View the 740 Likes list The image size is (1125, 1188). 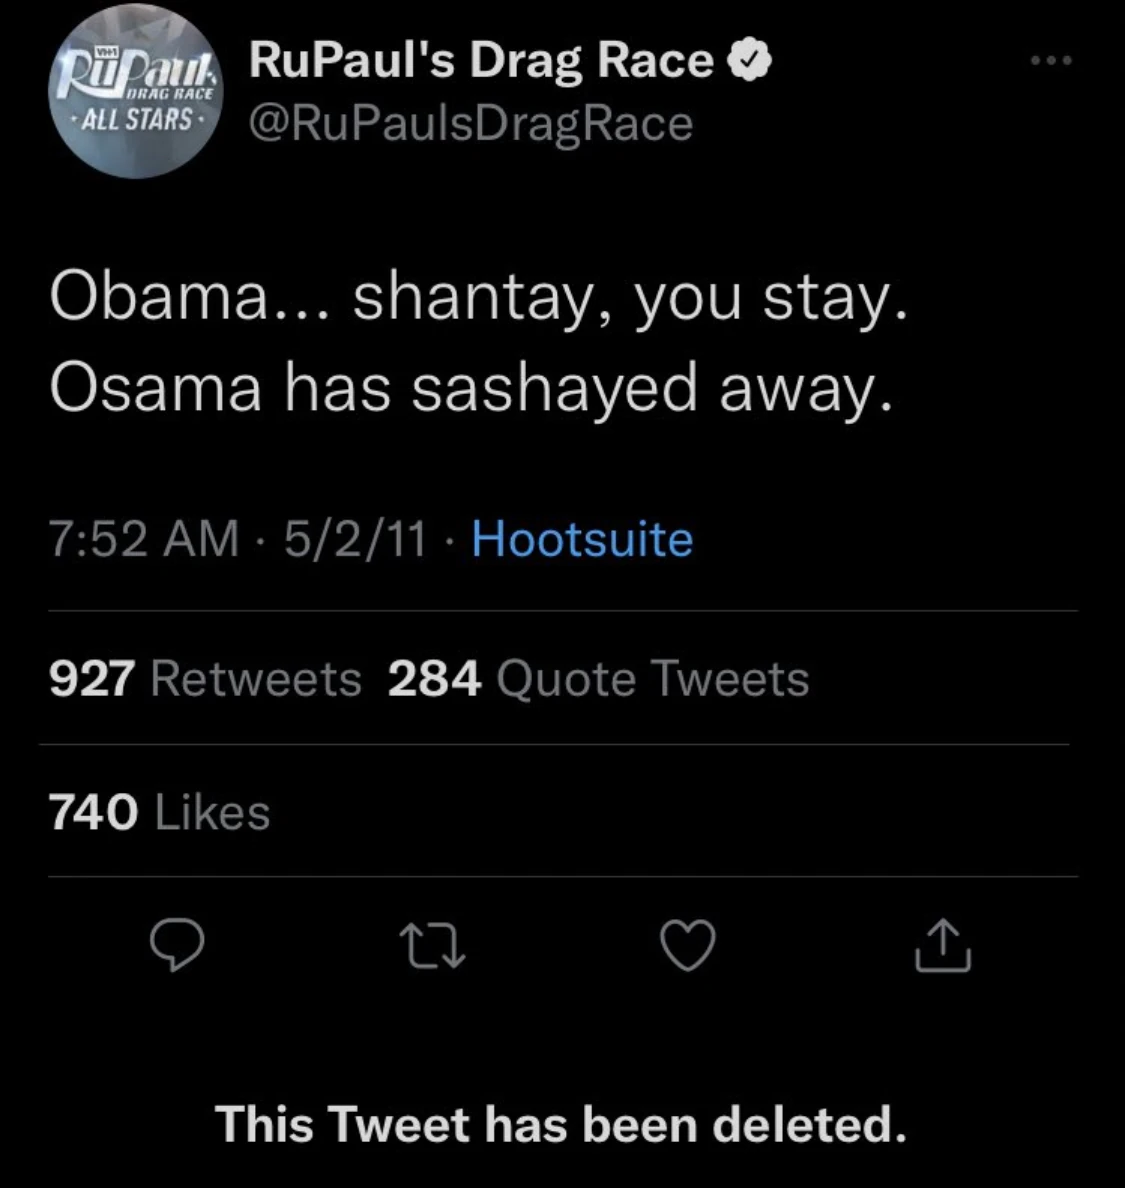[158, 811]
